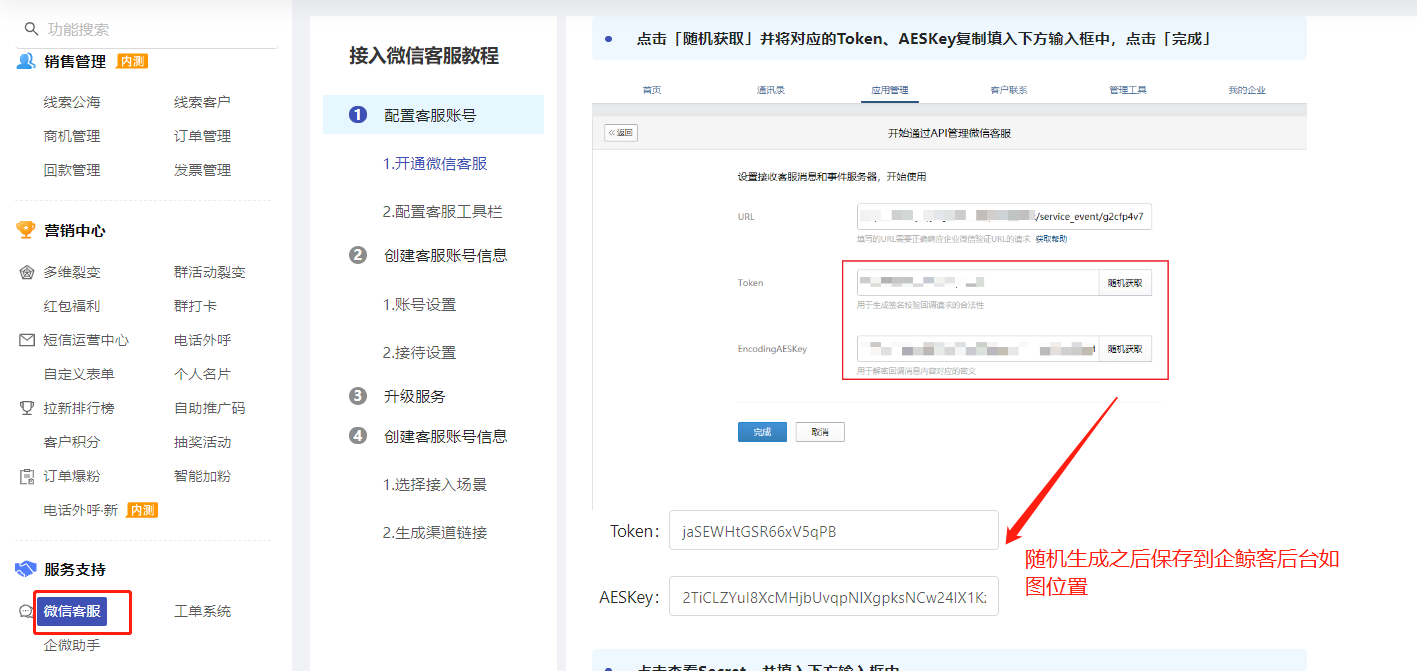View the 自助推广码 page

[210, 408]
